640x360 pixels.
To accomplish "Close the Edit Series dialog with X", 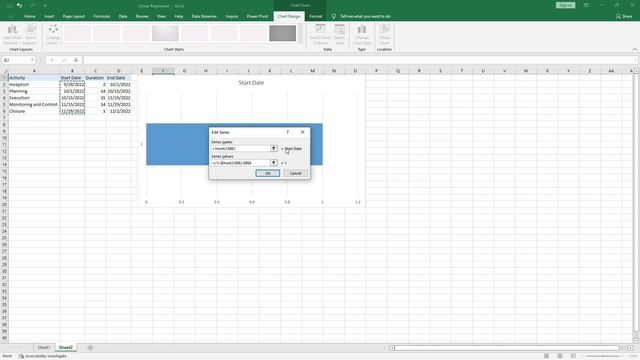I will (x=302, y=132).
